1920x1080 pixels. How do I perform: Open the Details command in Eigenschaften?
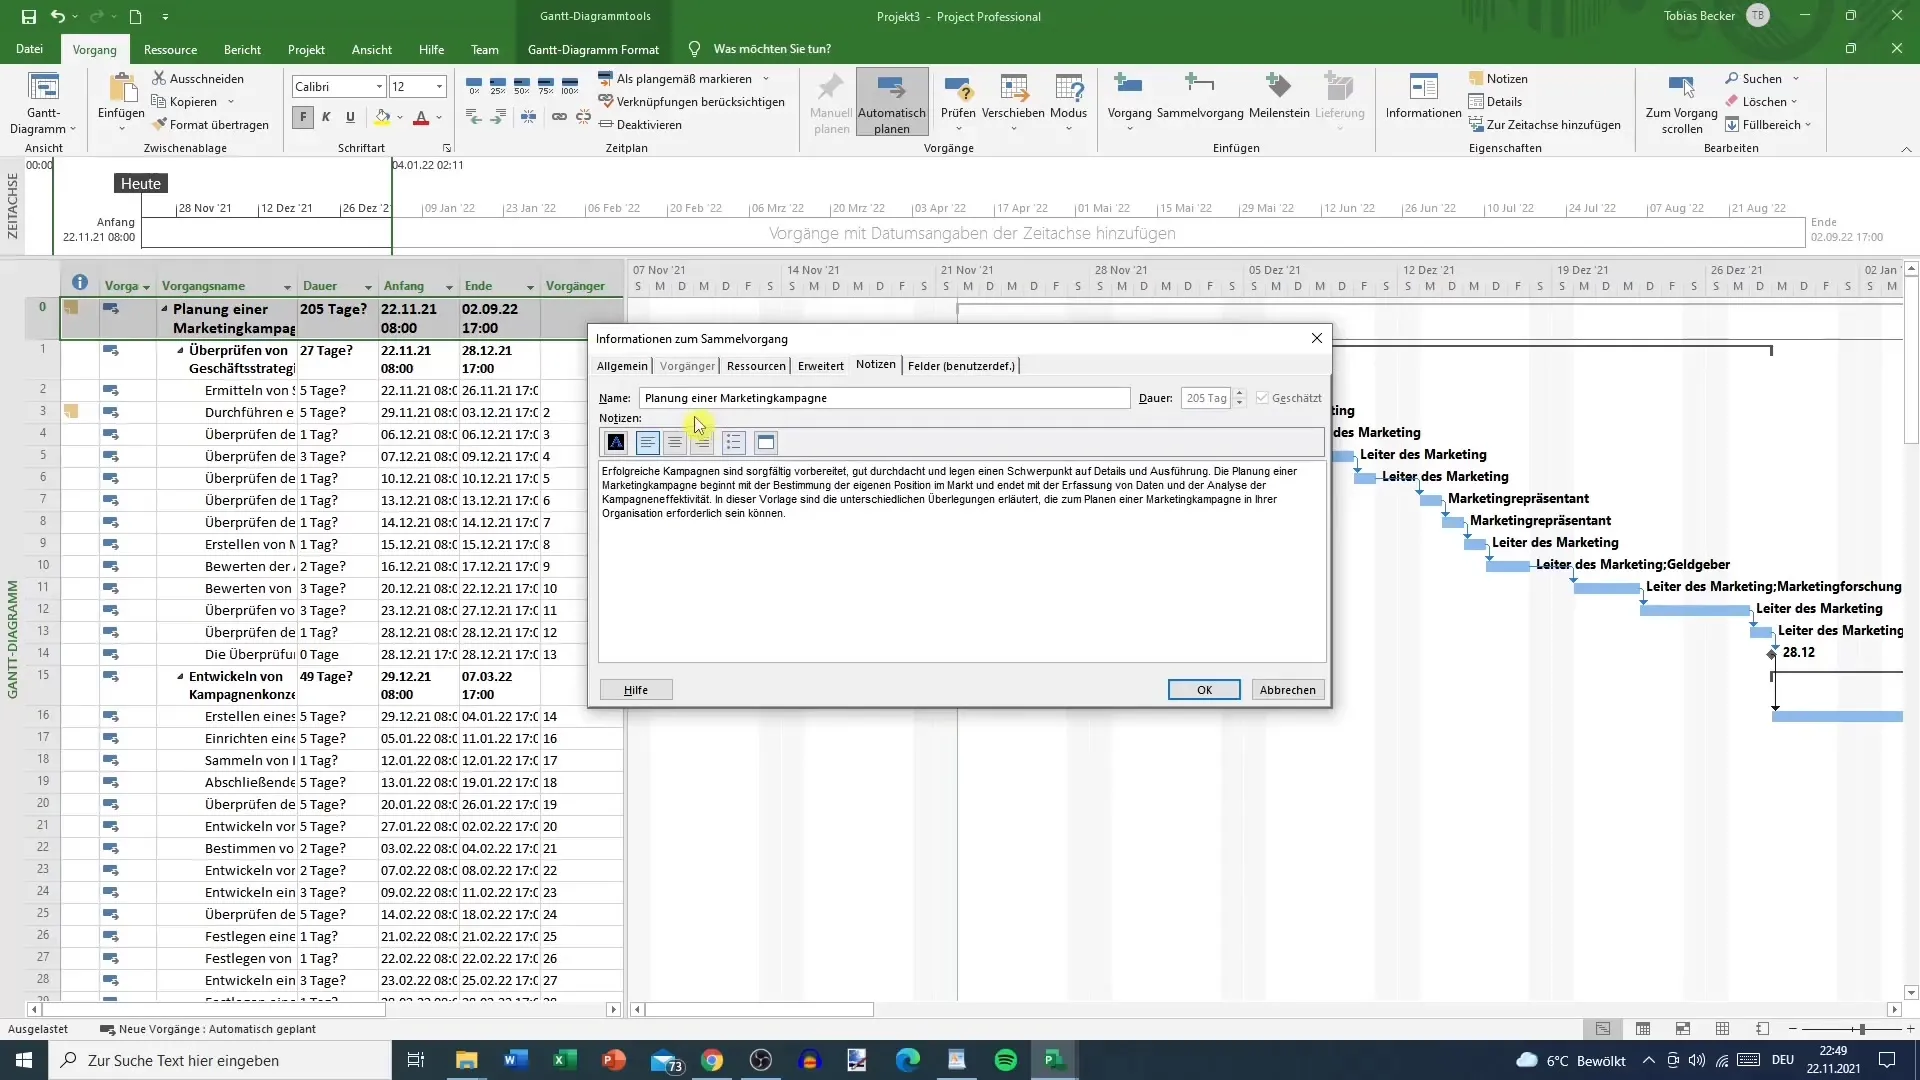coord(1495,101)
